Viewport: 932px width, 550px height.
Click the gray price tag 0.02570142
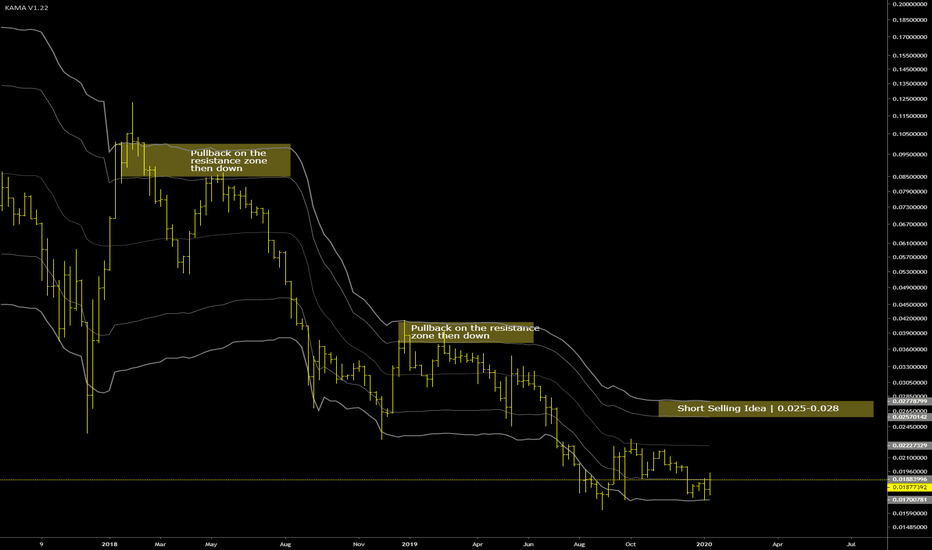908,417
